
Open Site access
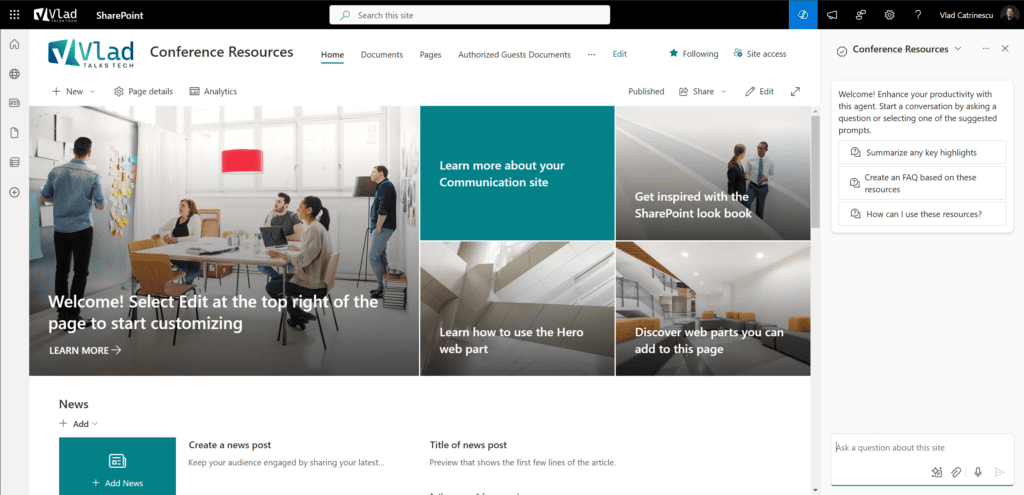pyautogui.click(x=760, y=54)
